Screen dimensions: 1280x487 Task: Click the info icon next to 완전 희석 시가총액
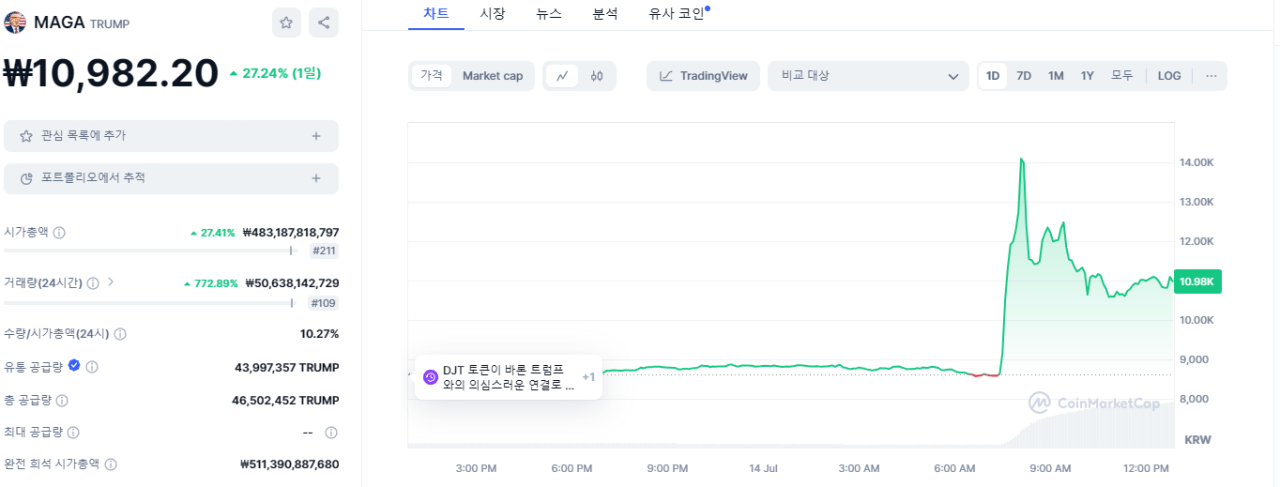tap(111, 464)
